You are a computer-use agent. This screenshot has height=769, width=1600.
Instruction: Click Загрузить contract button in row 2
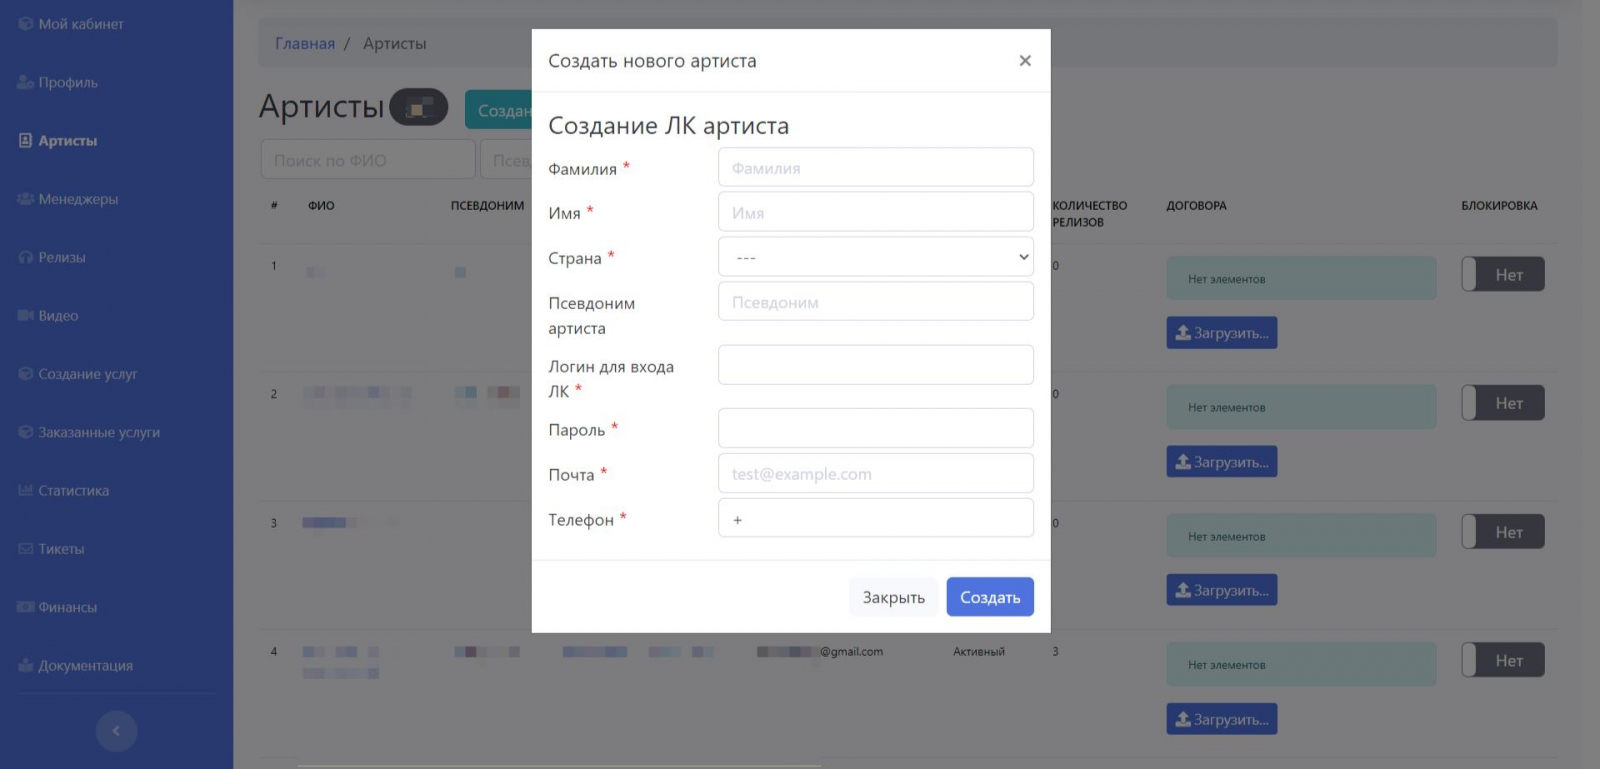tap(1222, 462)
